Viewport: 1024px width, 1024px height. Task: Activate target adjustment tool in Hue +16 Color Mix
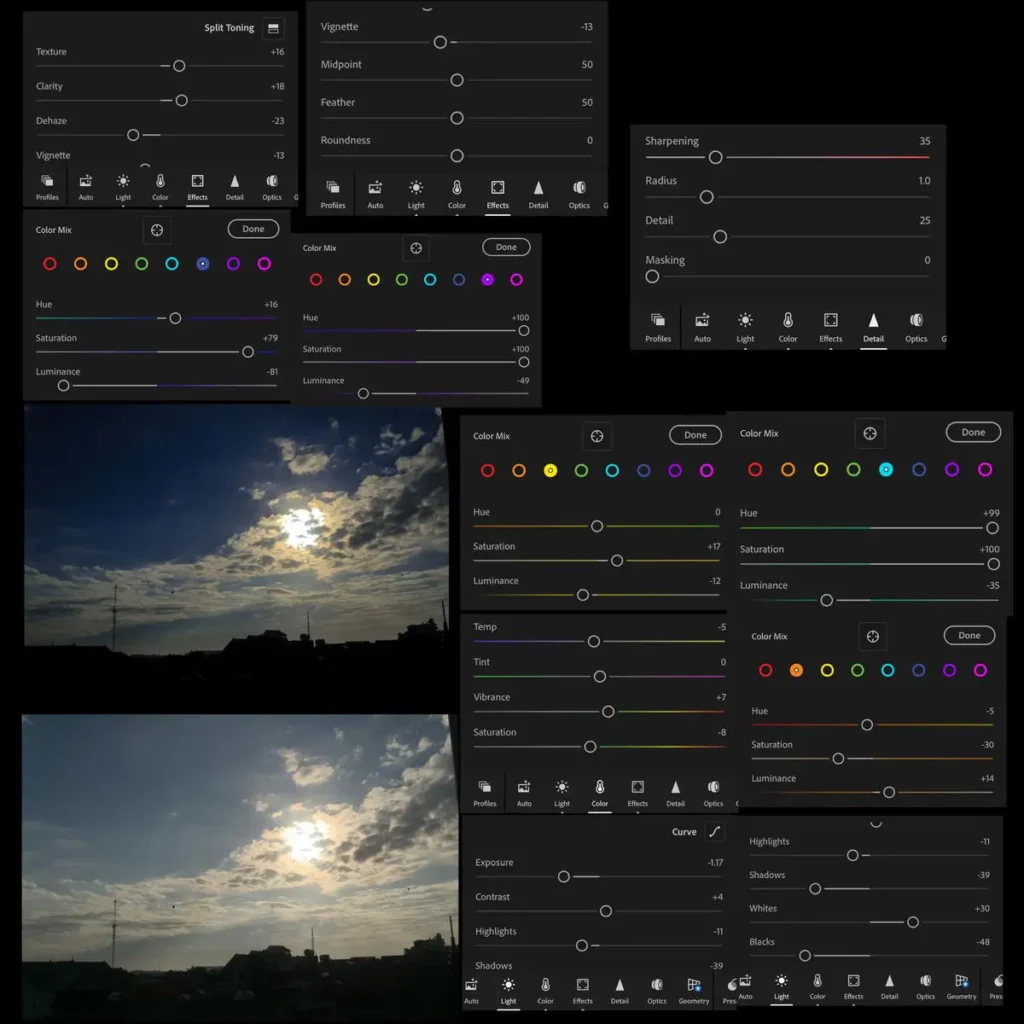(x=157, y=230)
